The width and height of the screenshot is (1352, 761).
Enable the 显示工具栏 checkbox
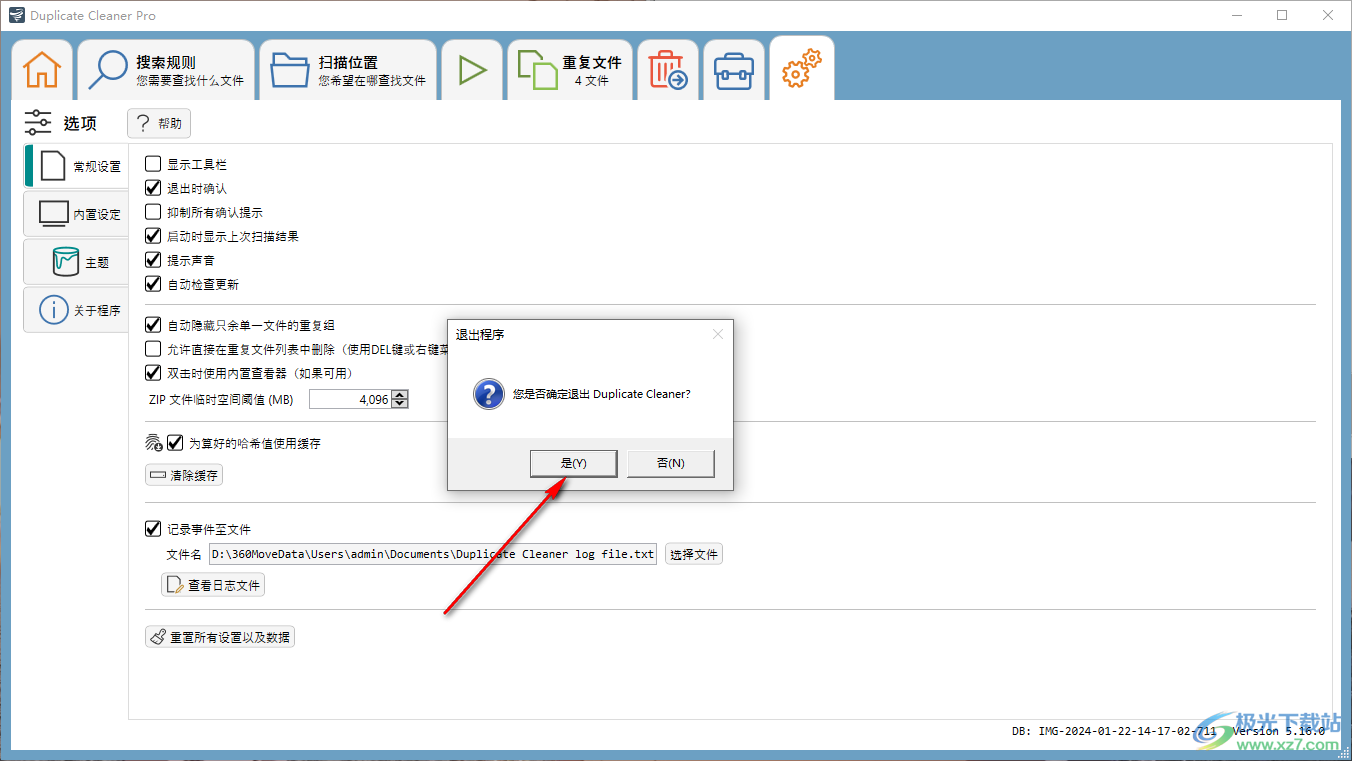tap(153, 164)
